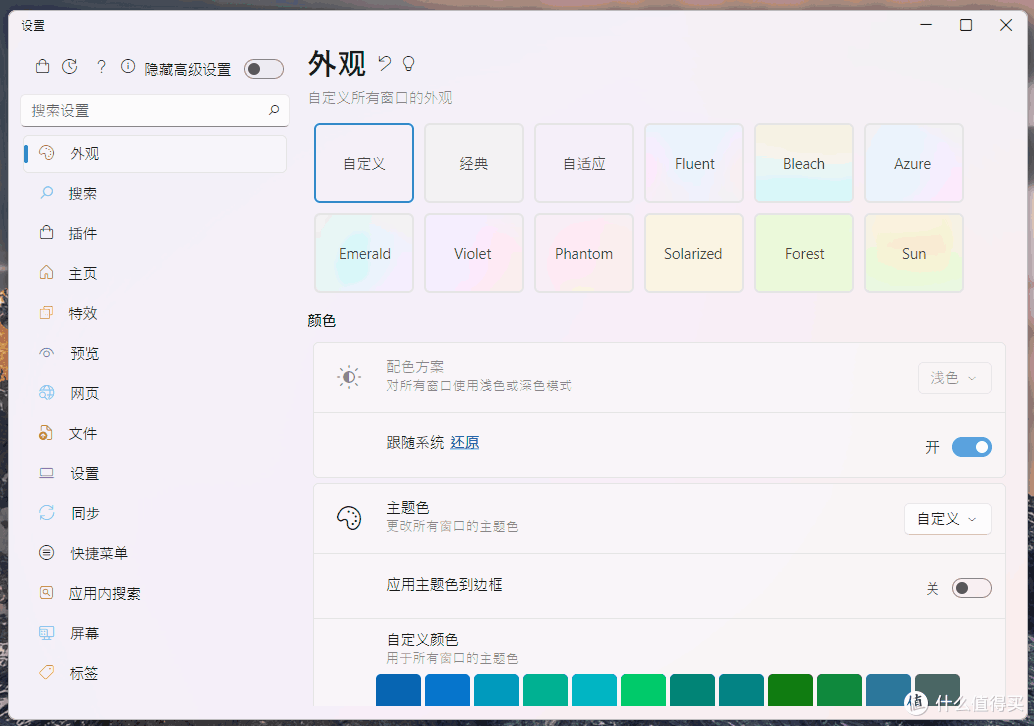Viewport: 1034px width, 726px height.
Task: Click the palette icon in 主题色 row
Action: (349, 518)
